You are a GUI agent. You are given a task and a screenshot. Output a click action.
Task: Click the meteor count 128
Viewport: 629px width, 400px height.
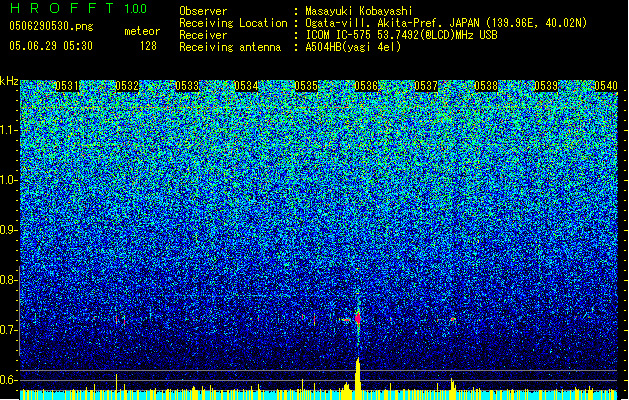(x=148, y=46)
